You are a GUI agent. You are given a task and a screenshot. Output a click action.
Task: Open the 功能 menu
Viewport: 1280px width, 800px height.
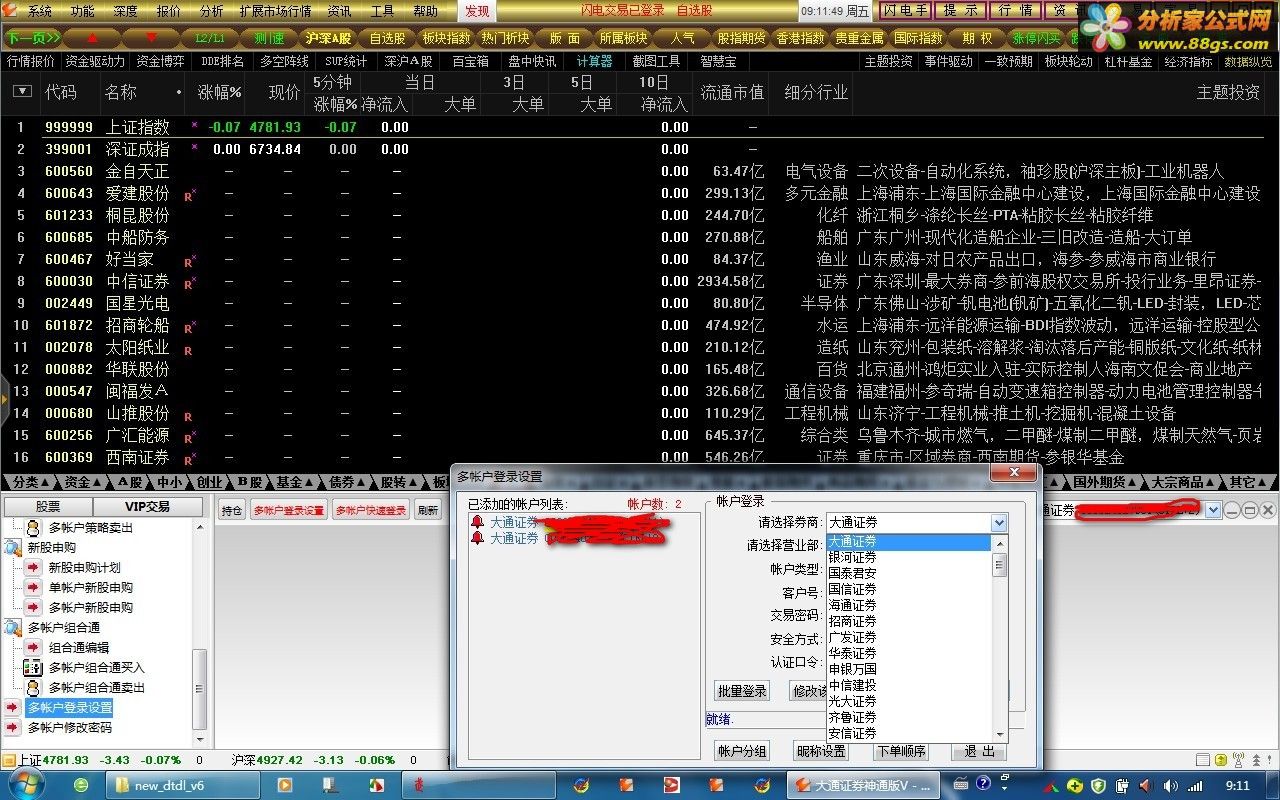(x=82, y=11)
